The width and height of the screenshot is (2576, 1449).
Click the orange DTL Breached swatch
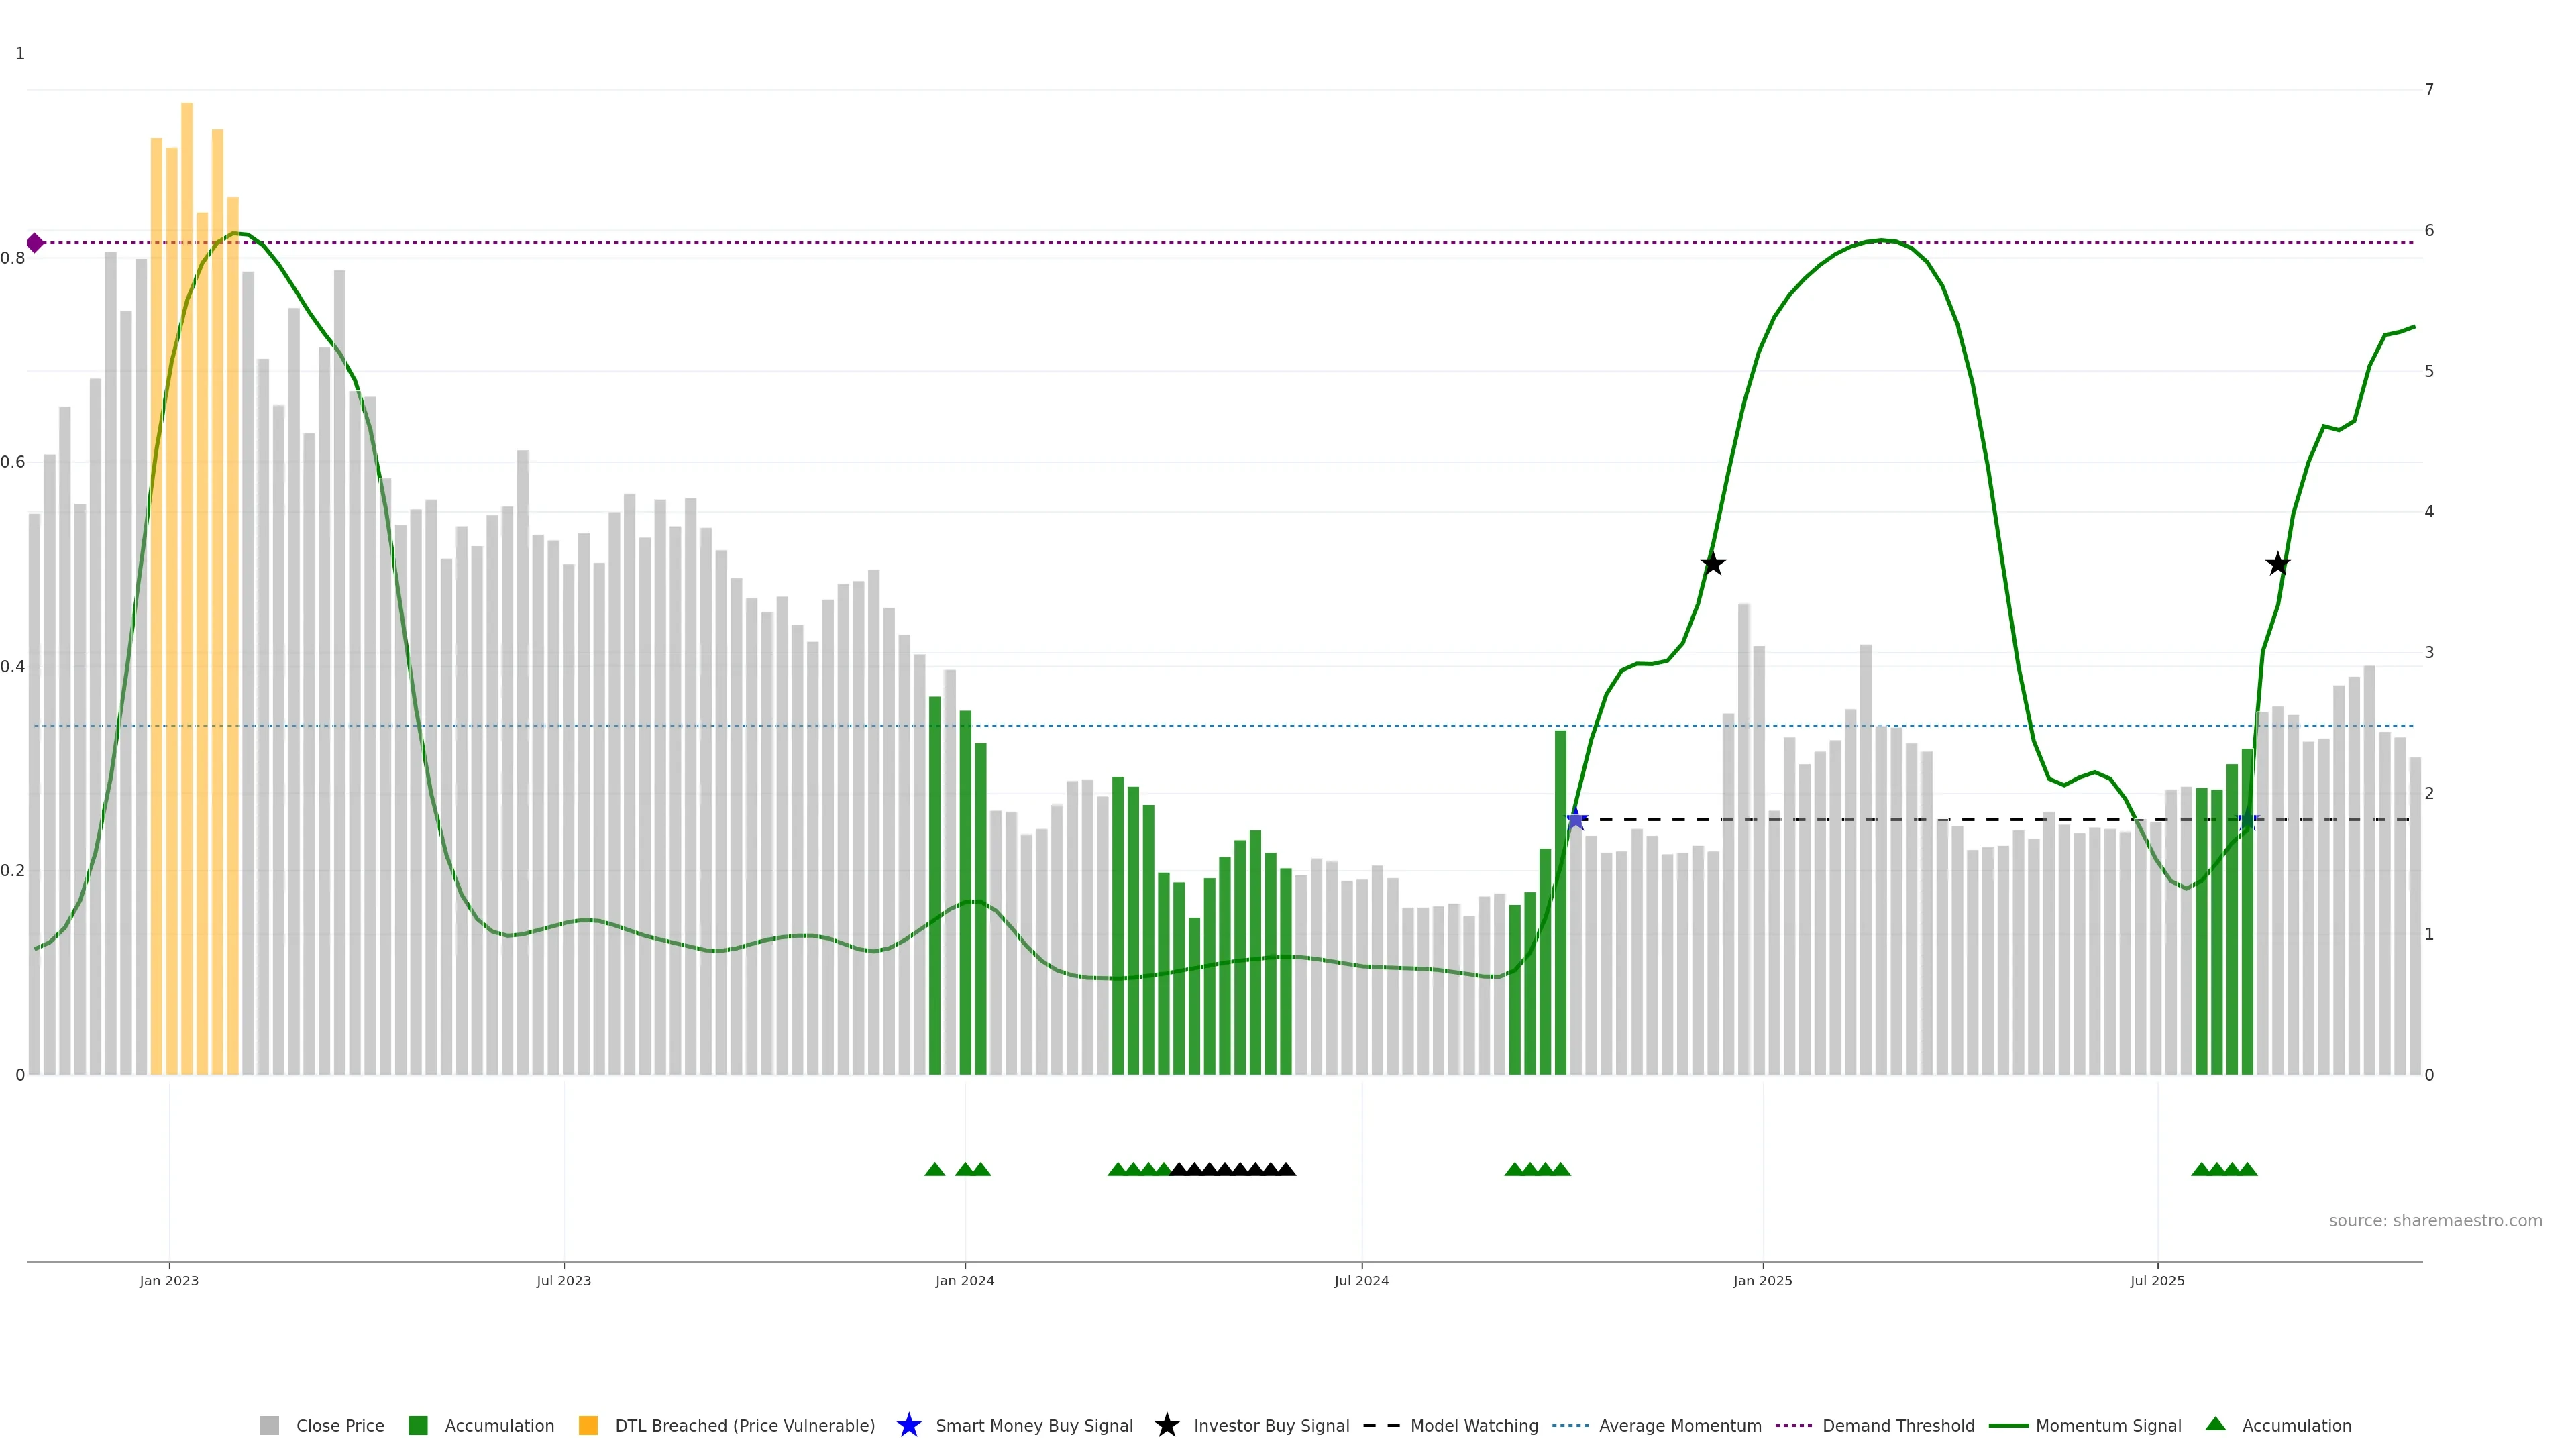[x=588, y=1426]
